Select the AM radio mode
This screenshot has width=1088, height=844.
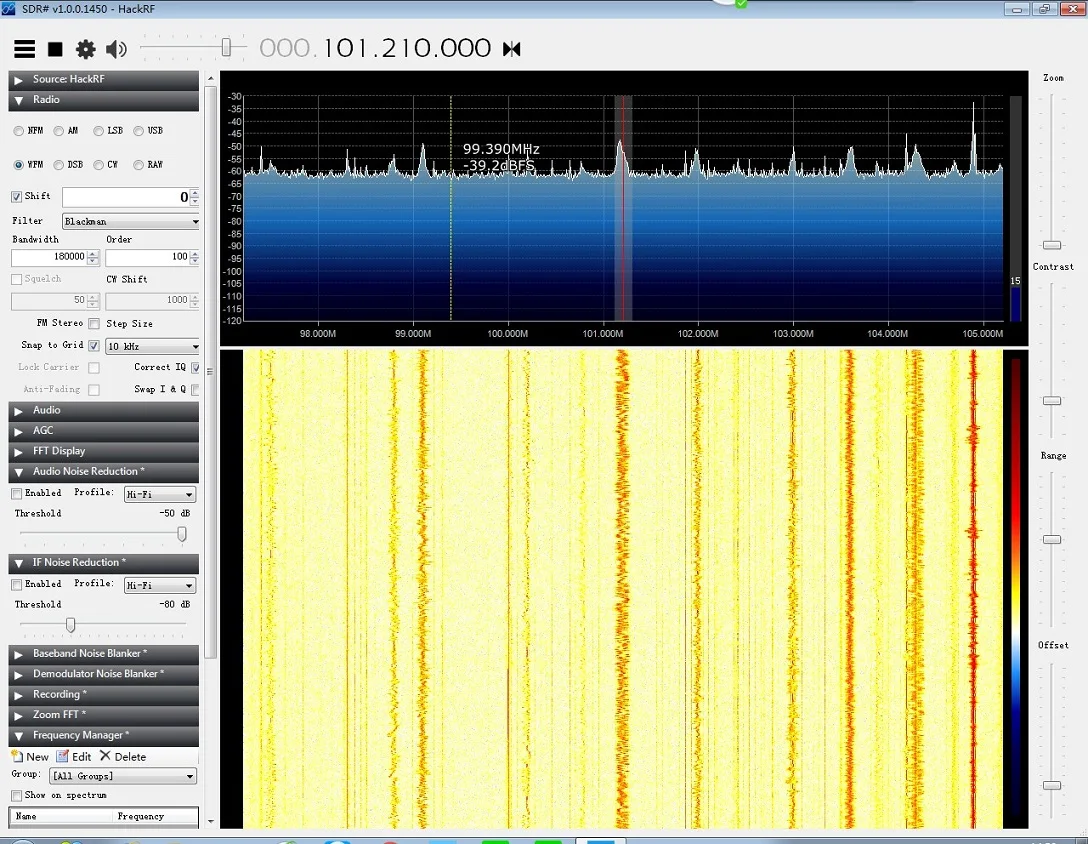coord(59,130)
